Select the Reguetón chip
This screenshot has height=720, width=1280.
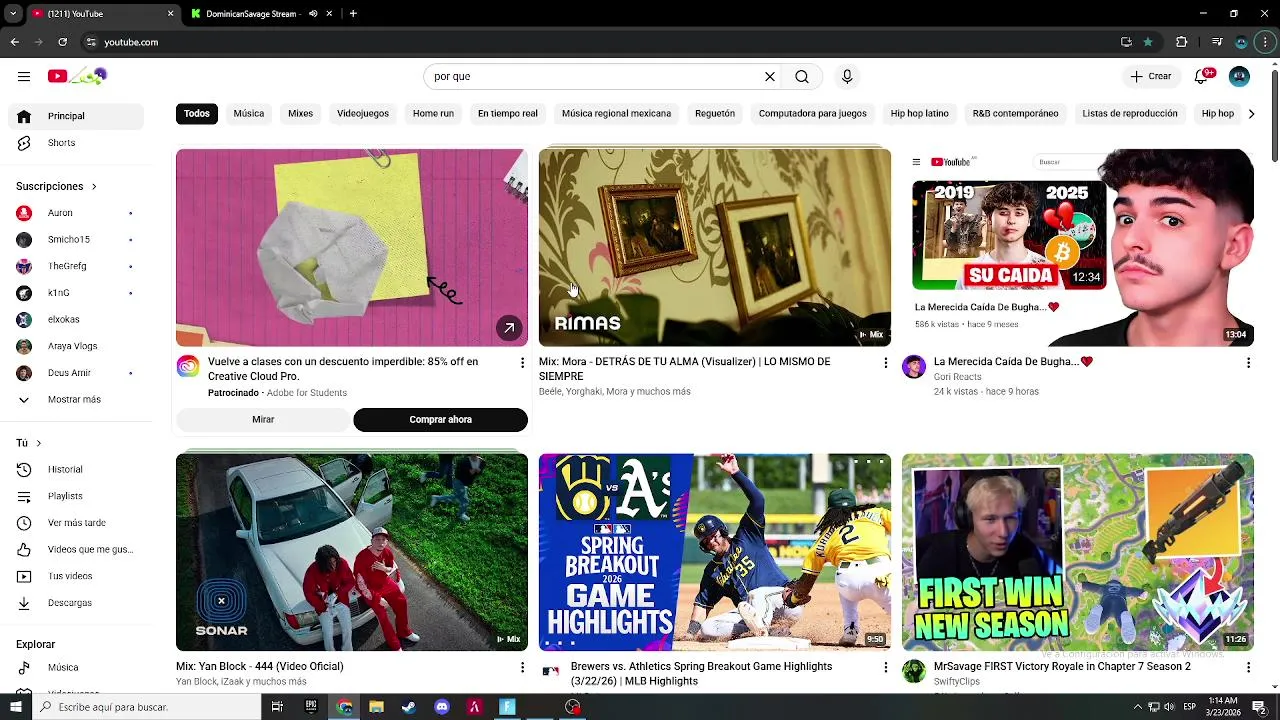[715, 113]
